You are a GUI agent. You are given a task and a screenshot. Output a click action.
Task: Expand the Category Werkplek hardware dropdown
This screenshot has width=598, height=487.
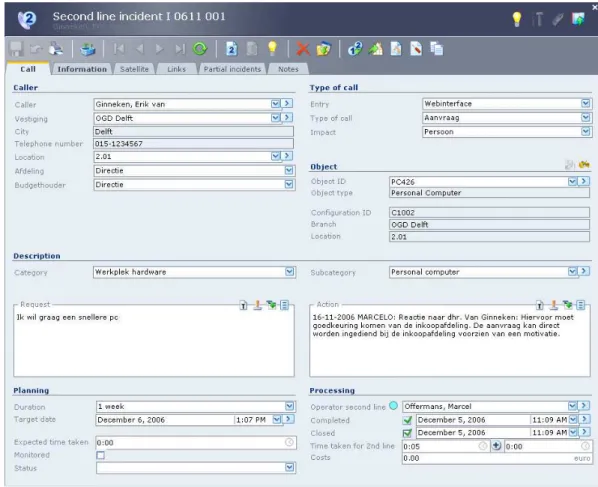(x=290, y=272)
